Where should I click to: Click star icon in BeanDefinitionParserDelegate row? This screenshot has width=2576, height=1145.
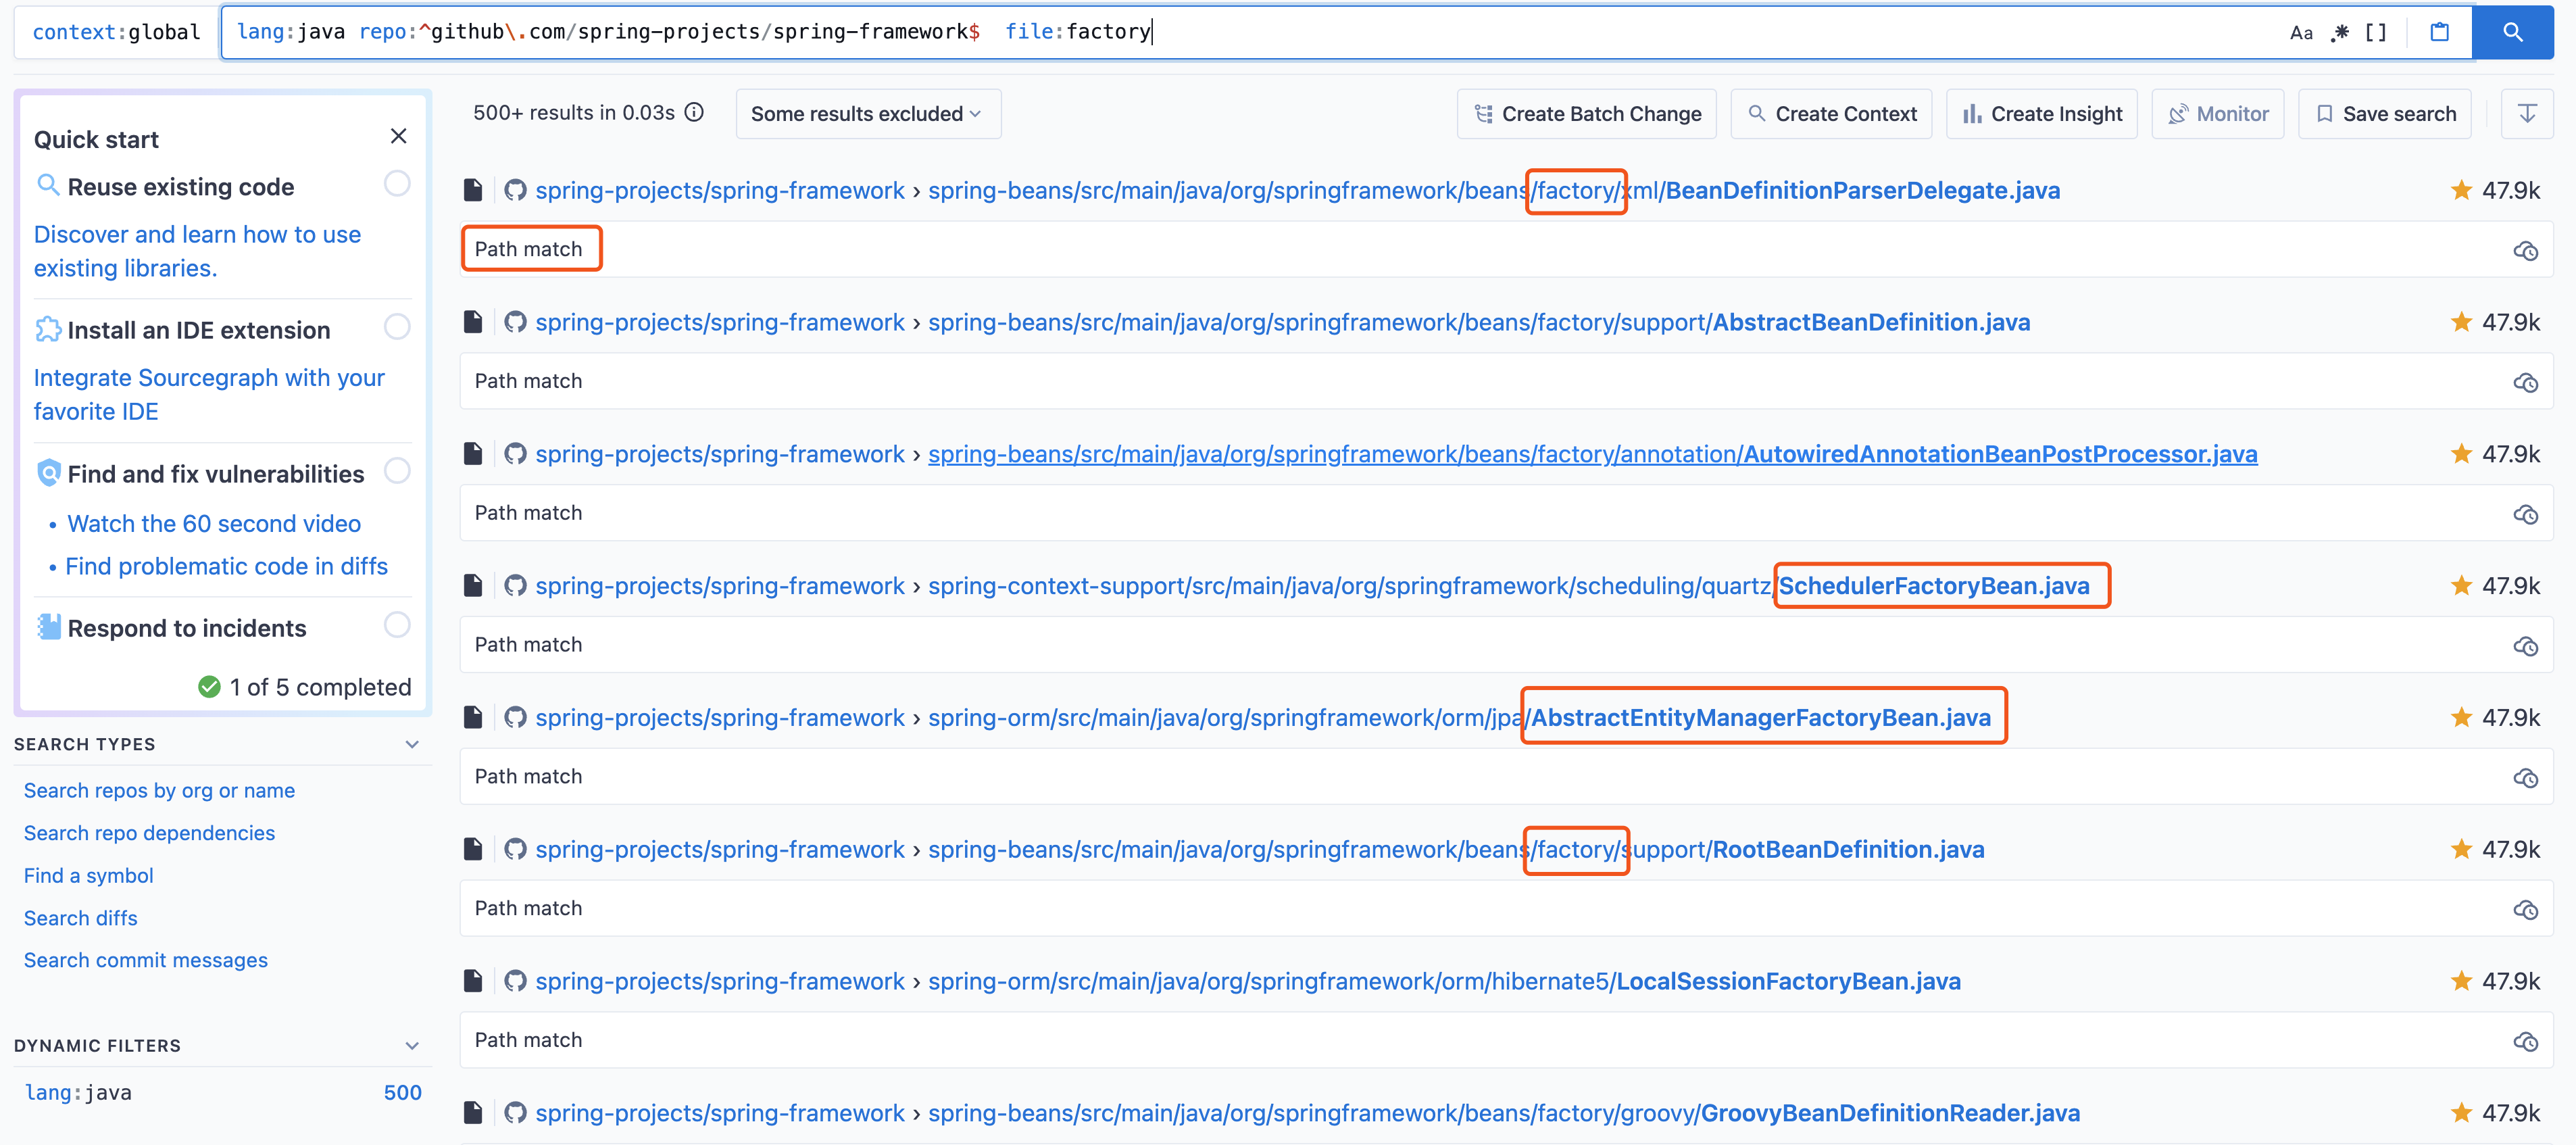pyautogui.click(x=2461, y=190)
